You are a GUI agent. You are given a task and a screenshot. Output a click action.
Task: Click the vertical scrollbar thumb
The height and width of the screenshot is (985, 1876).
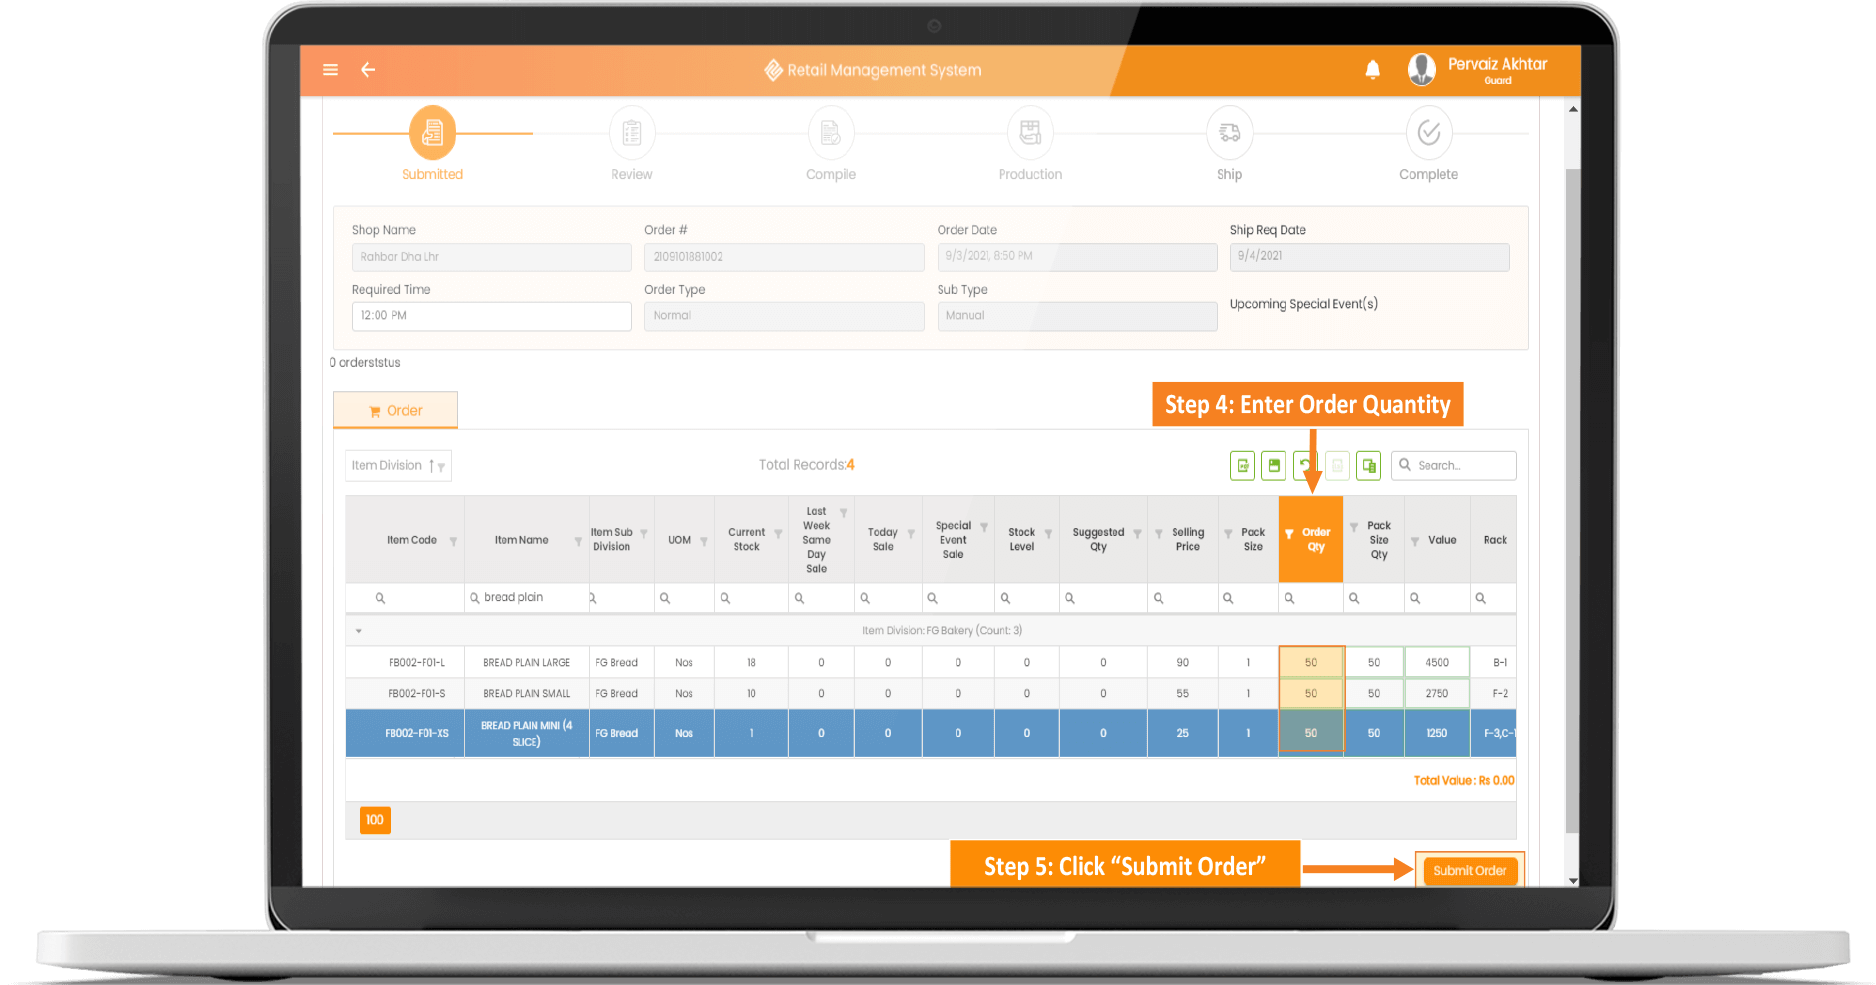(1572, 500)
